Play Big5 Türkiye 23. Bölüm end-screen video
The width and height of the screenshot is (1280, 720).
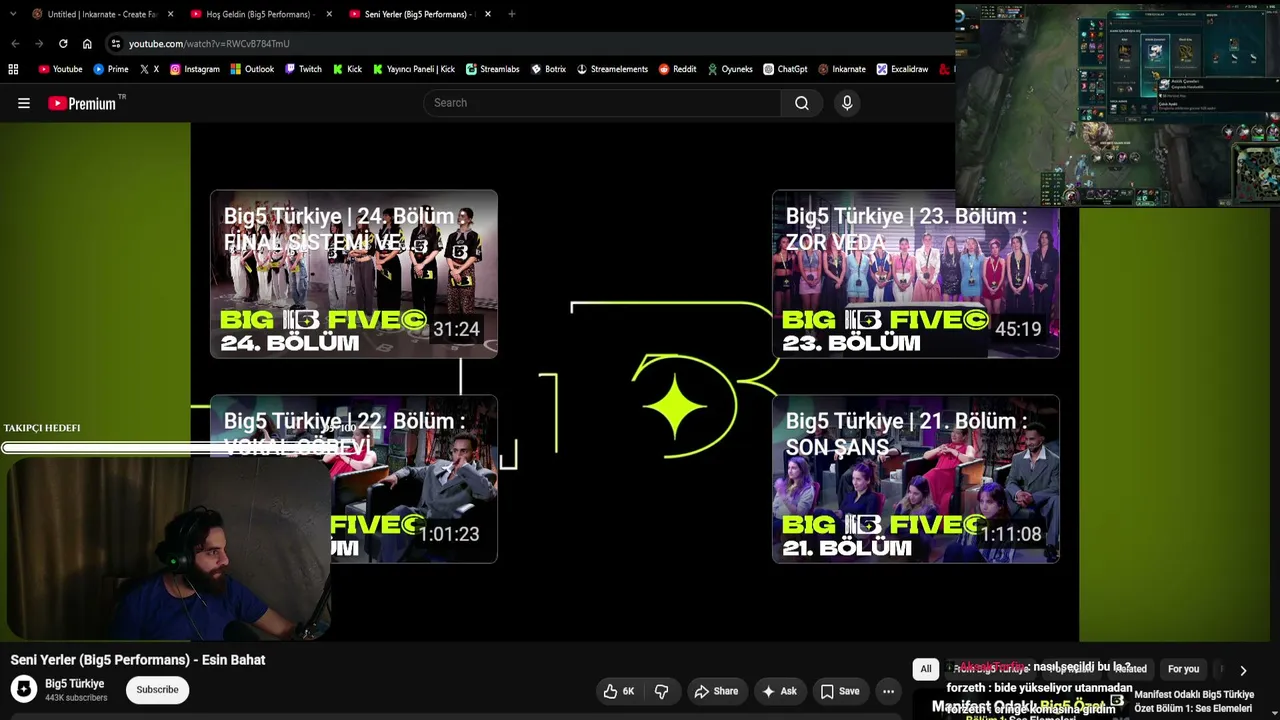pos(916,274)
